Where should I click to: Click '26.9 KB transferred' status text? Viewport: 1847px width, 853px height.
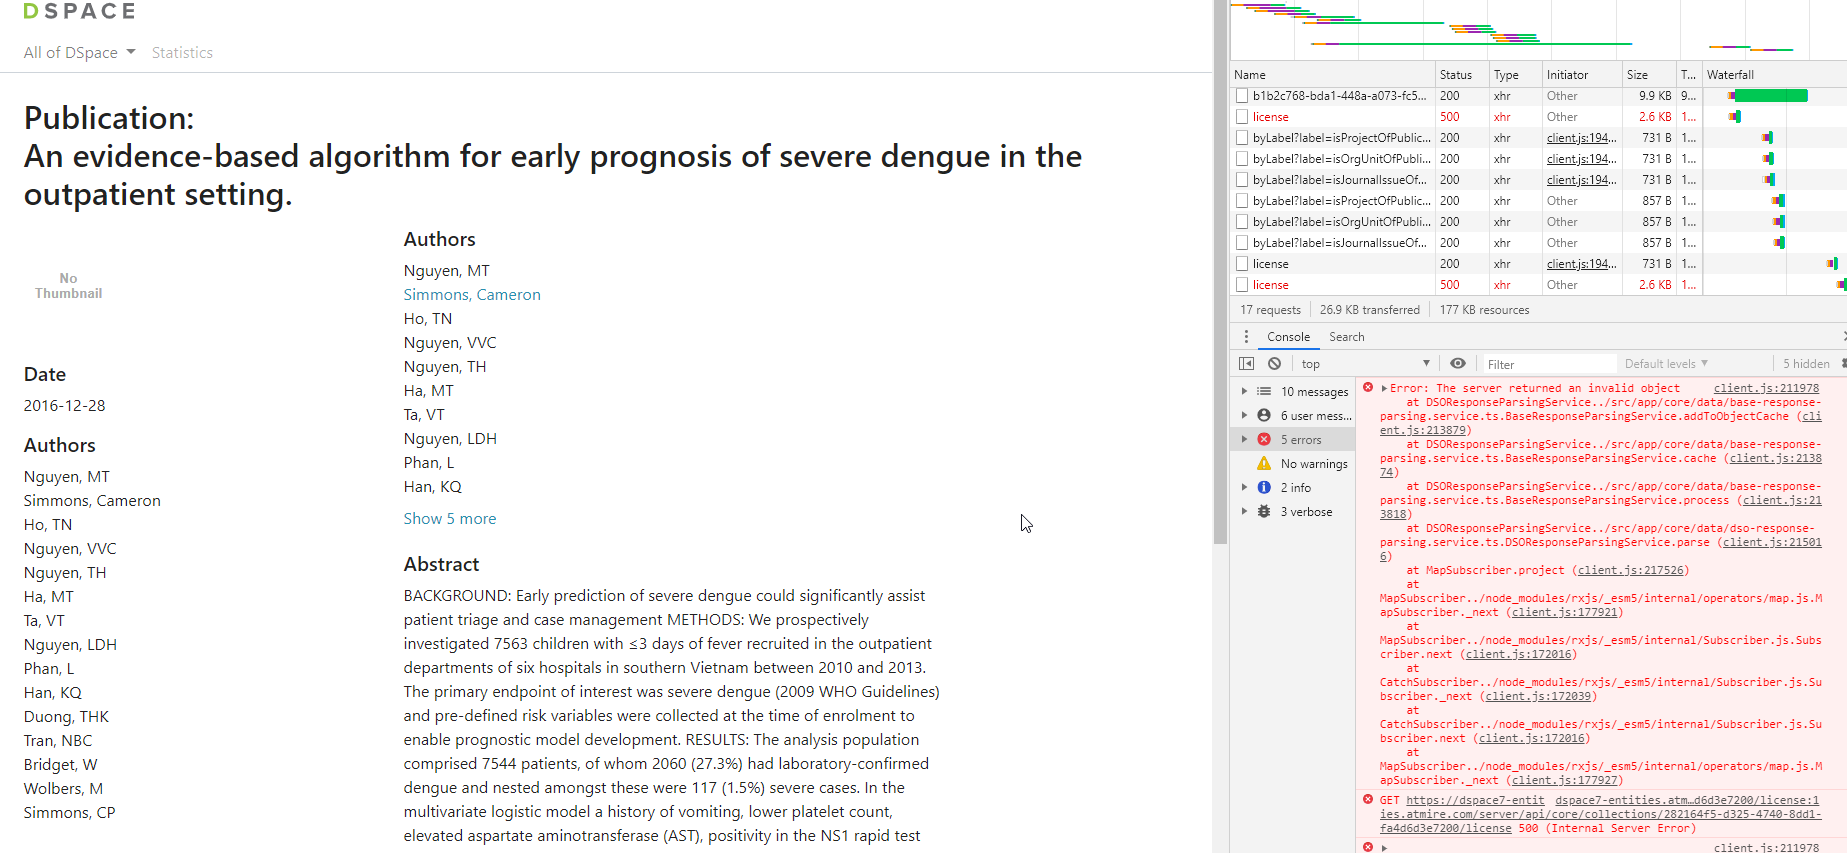[1369, 310]
